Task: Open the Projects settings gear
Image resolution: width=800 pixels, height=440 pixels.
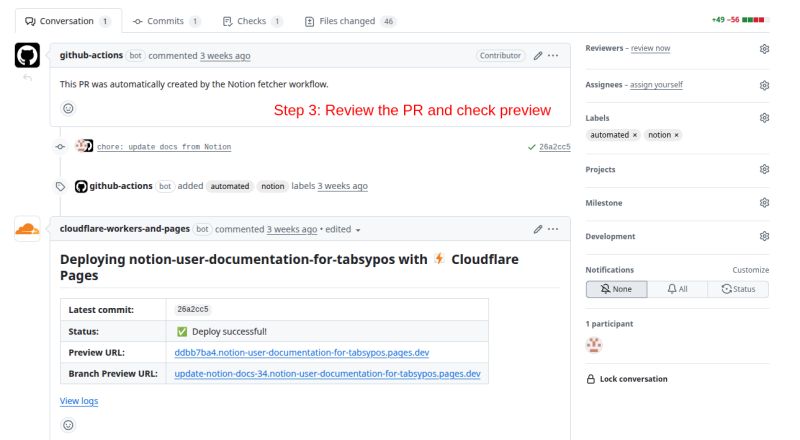Action: 764,169
